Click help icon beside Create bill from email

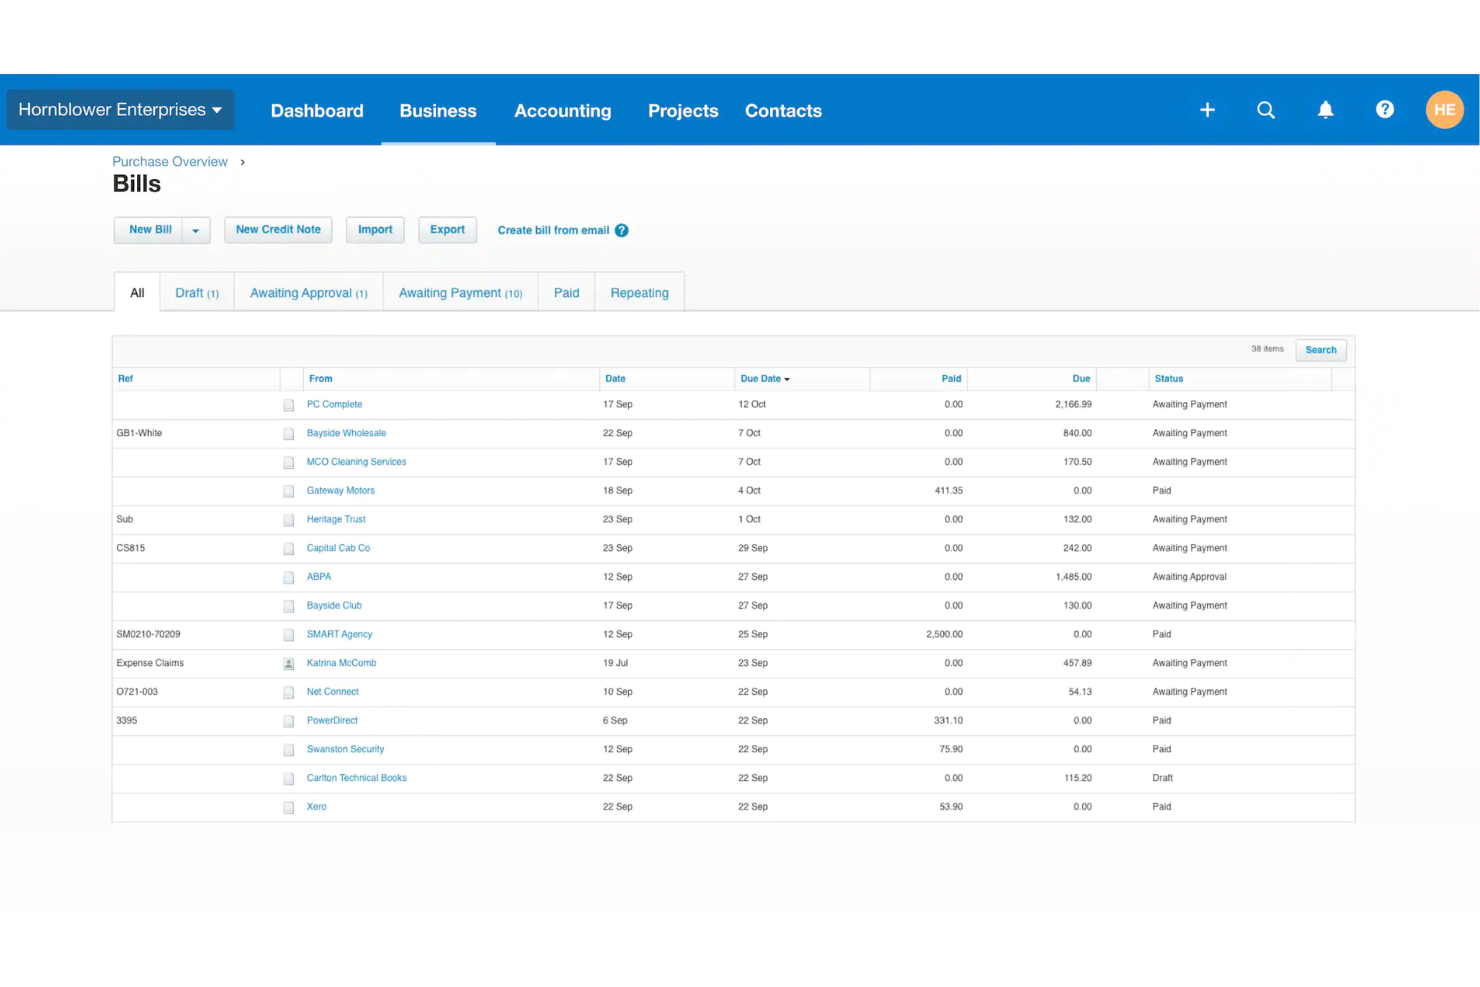[622, 230]
